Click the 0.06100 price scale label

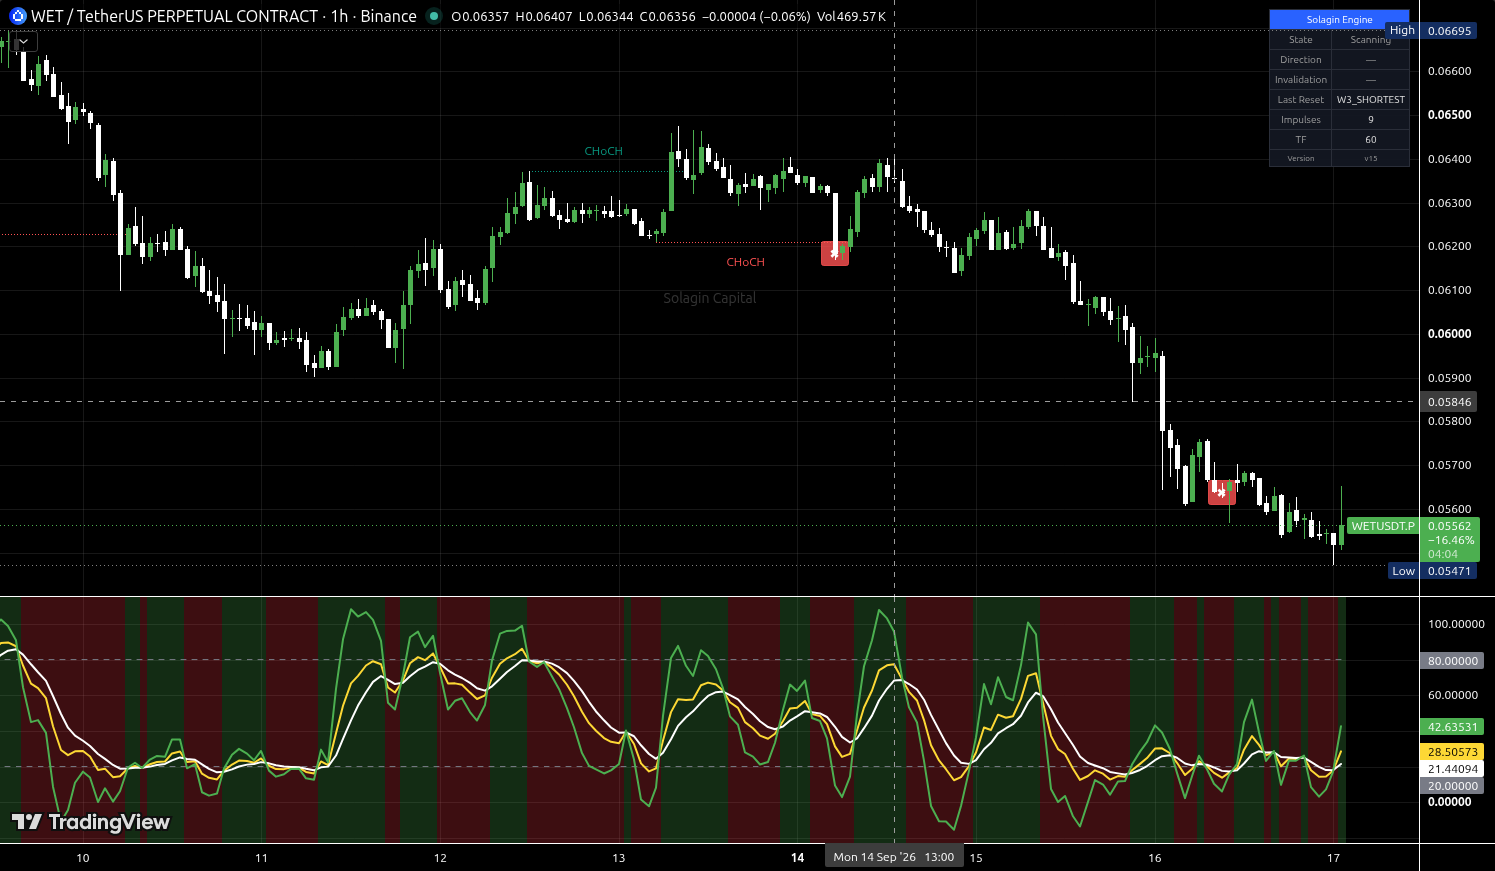click(1449, 290)
